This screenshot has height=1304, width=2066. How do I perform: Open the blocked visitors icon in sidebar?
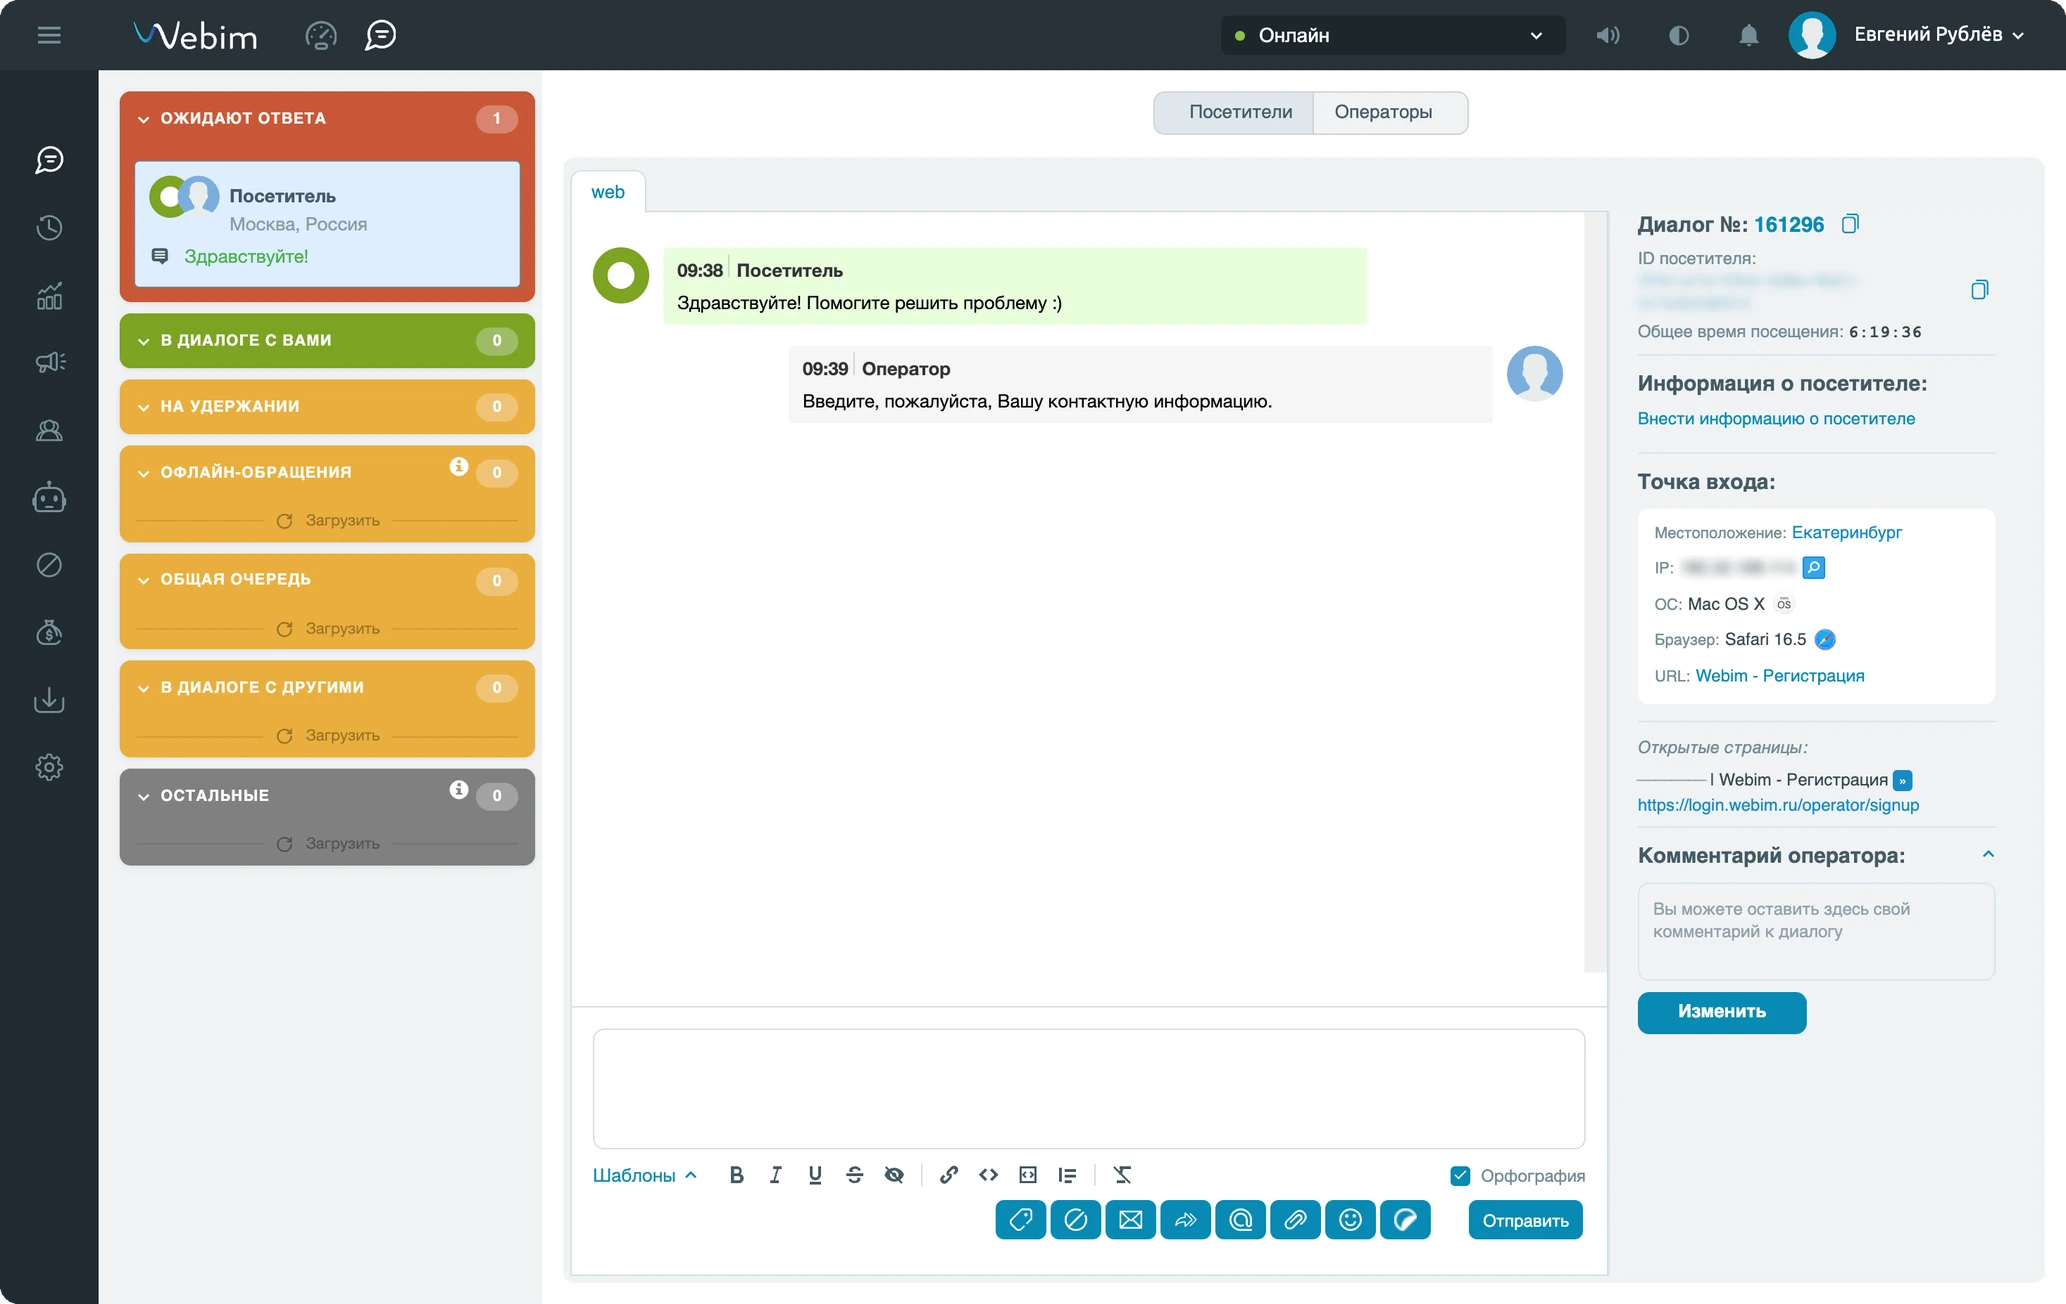(x=49, y=565)
